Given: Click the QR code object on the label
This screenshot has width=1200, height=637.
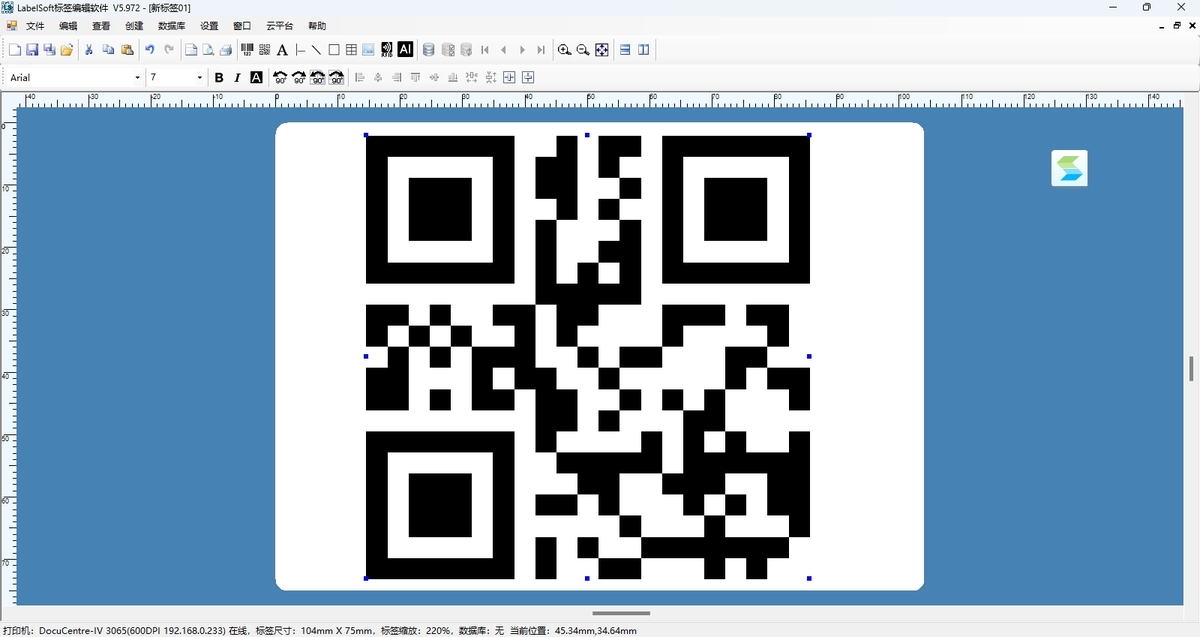Looking at the screenshot, I should (587, 356).
